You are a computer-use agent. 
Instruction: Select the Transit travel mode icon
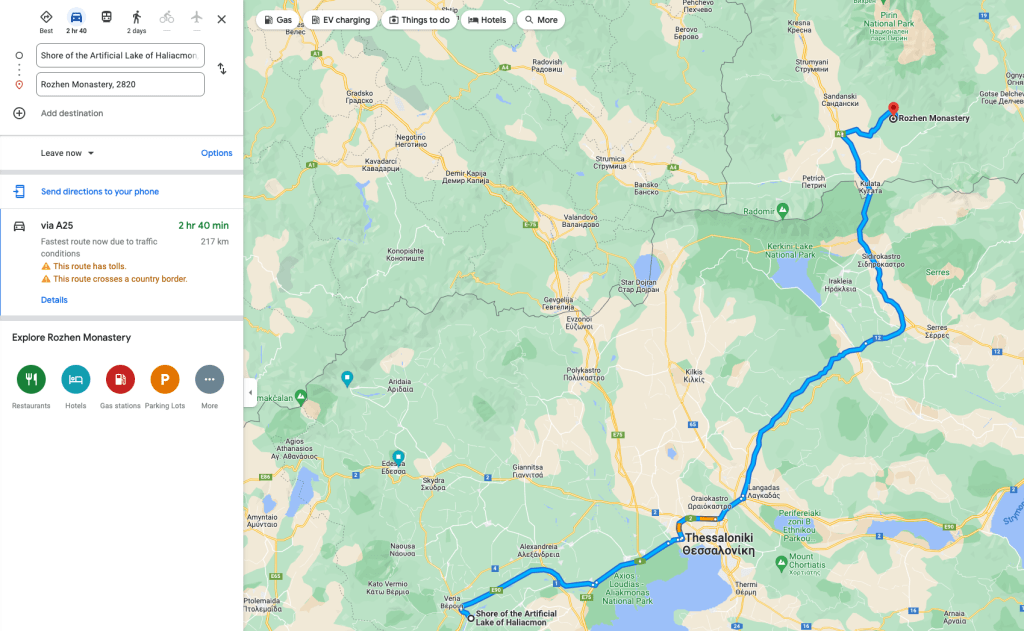(x=106, y=18)
